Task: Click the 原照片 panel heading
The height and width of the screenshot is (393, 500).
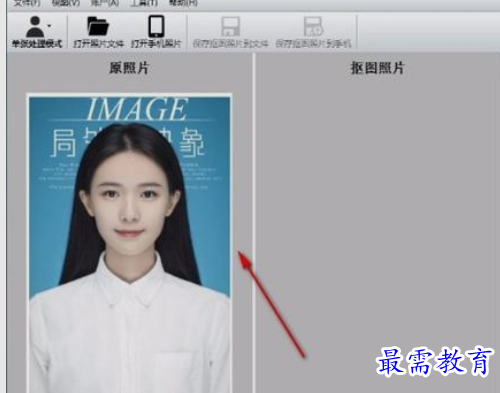Action: click(129, 68)
